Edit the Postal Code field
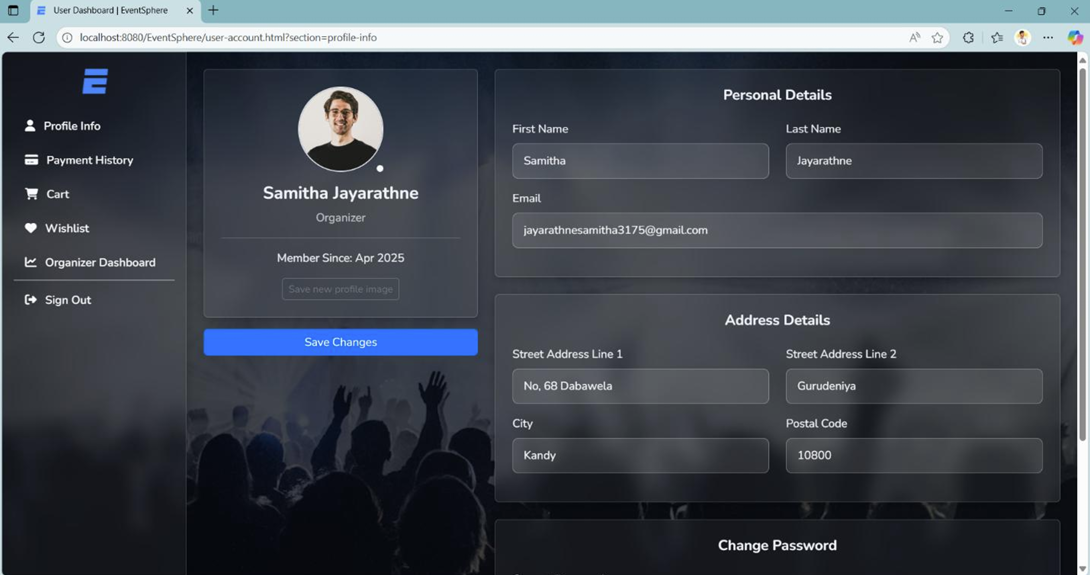The width and height of the screenshot is (1090, 575). [x=913, y=455]
